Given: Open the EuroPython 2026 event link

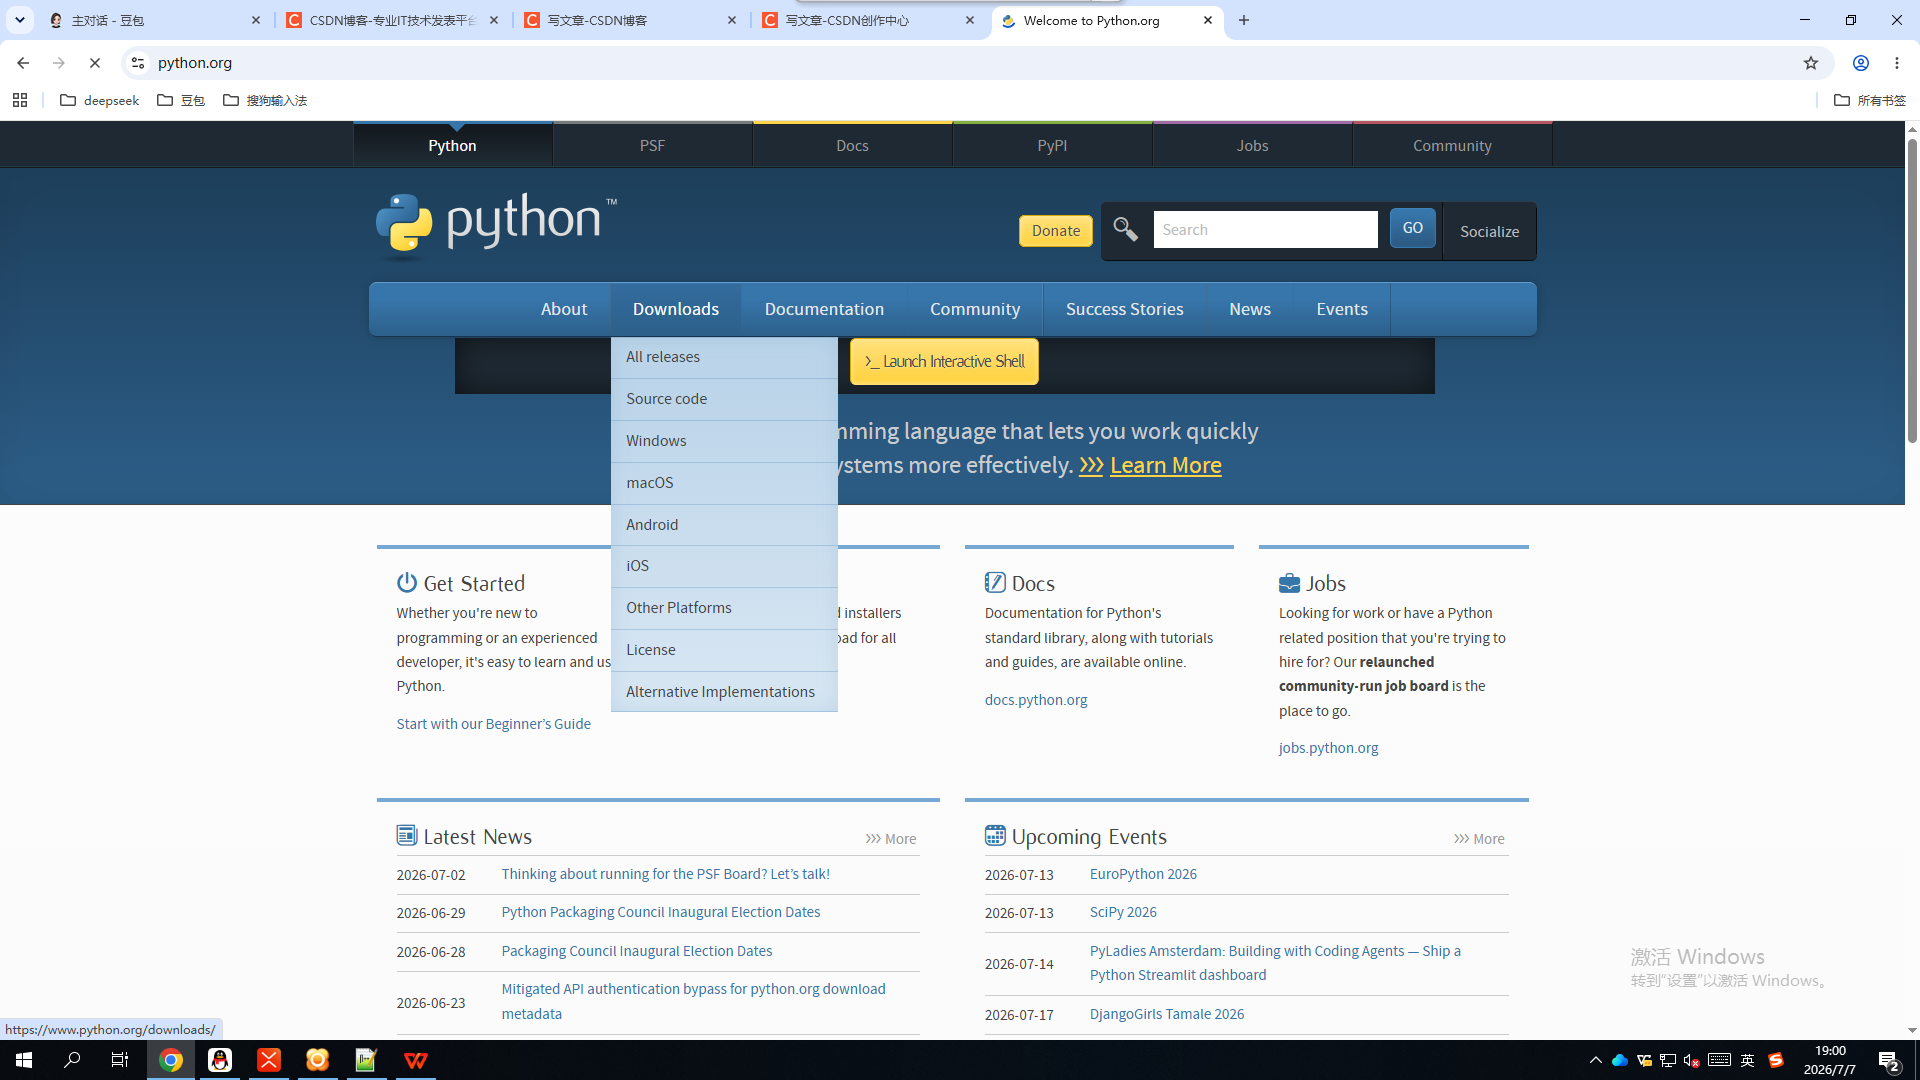Looking at the screenshot, I should pyautogui.click(x=1143, y=874).
